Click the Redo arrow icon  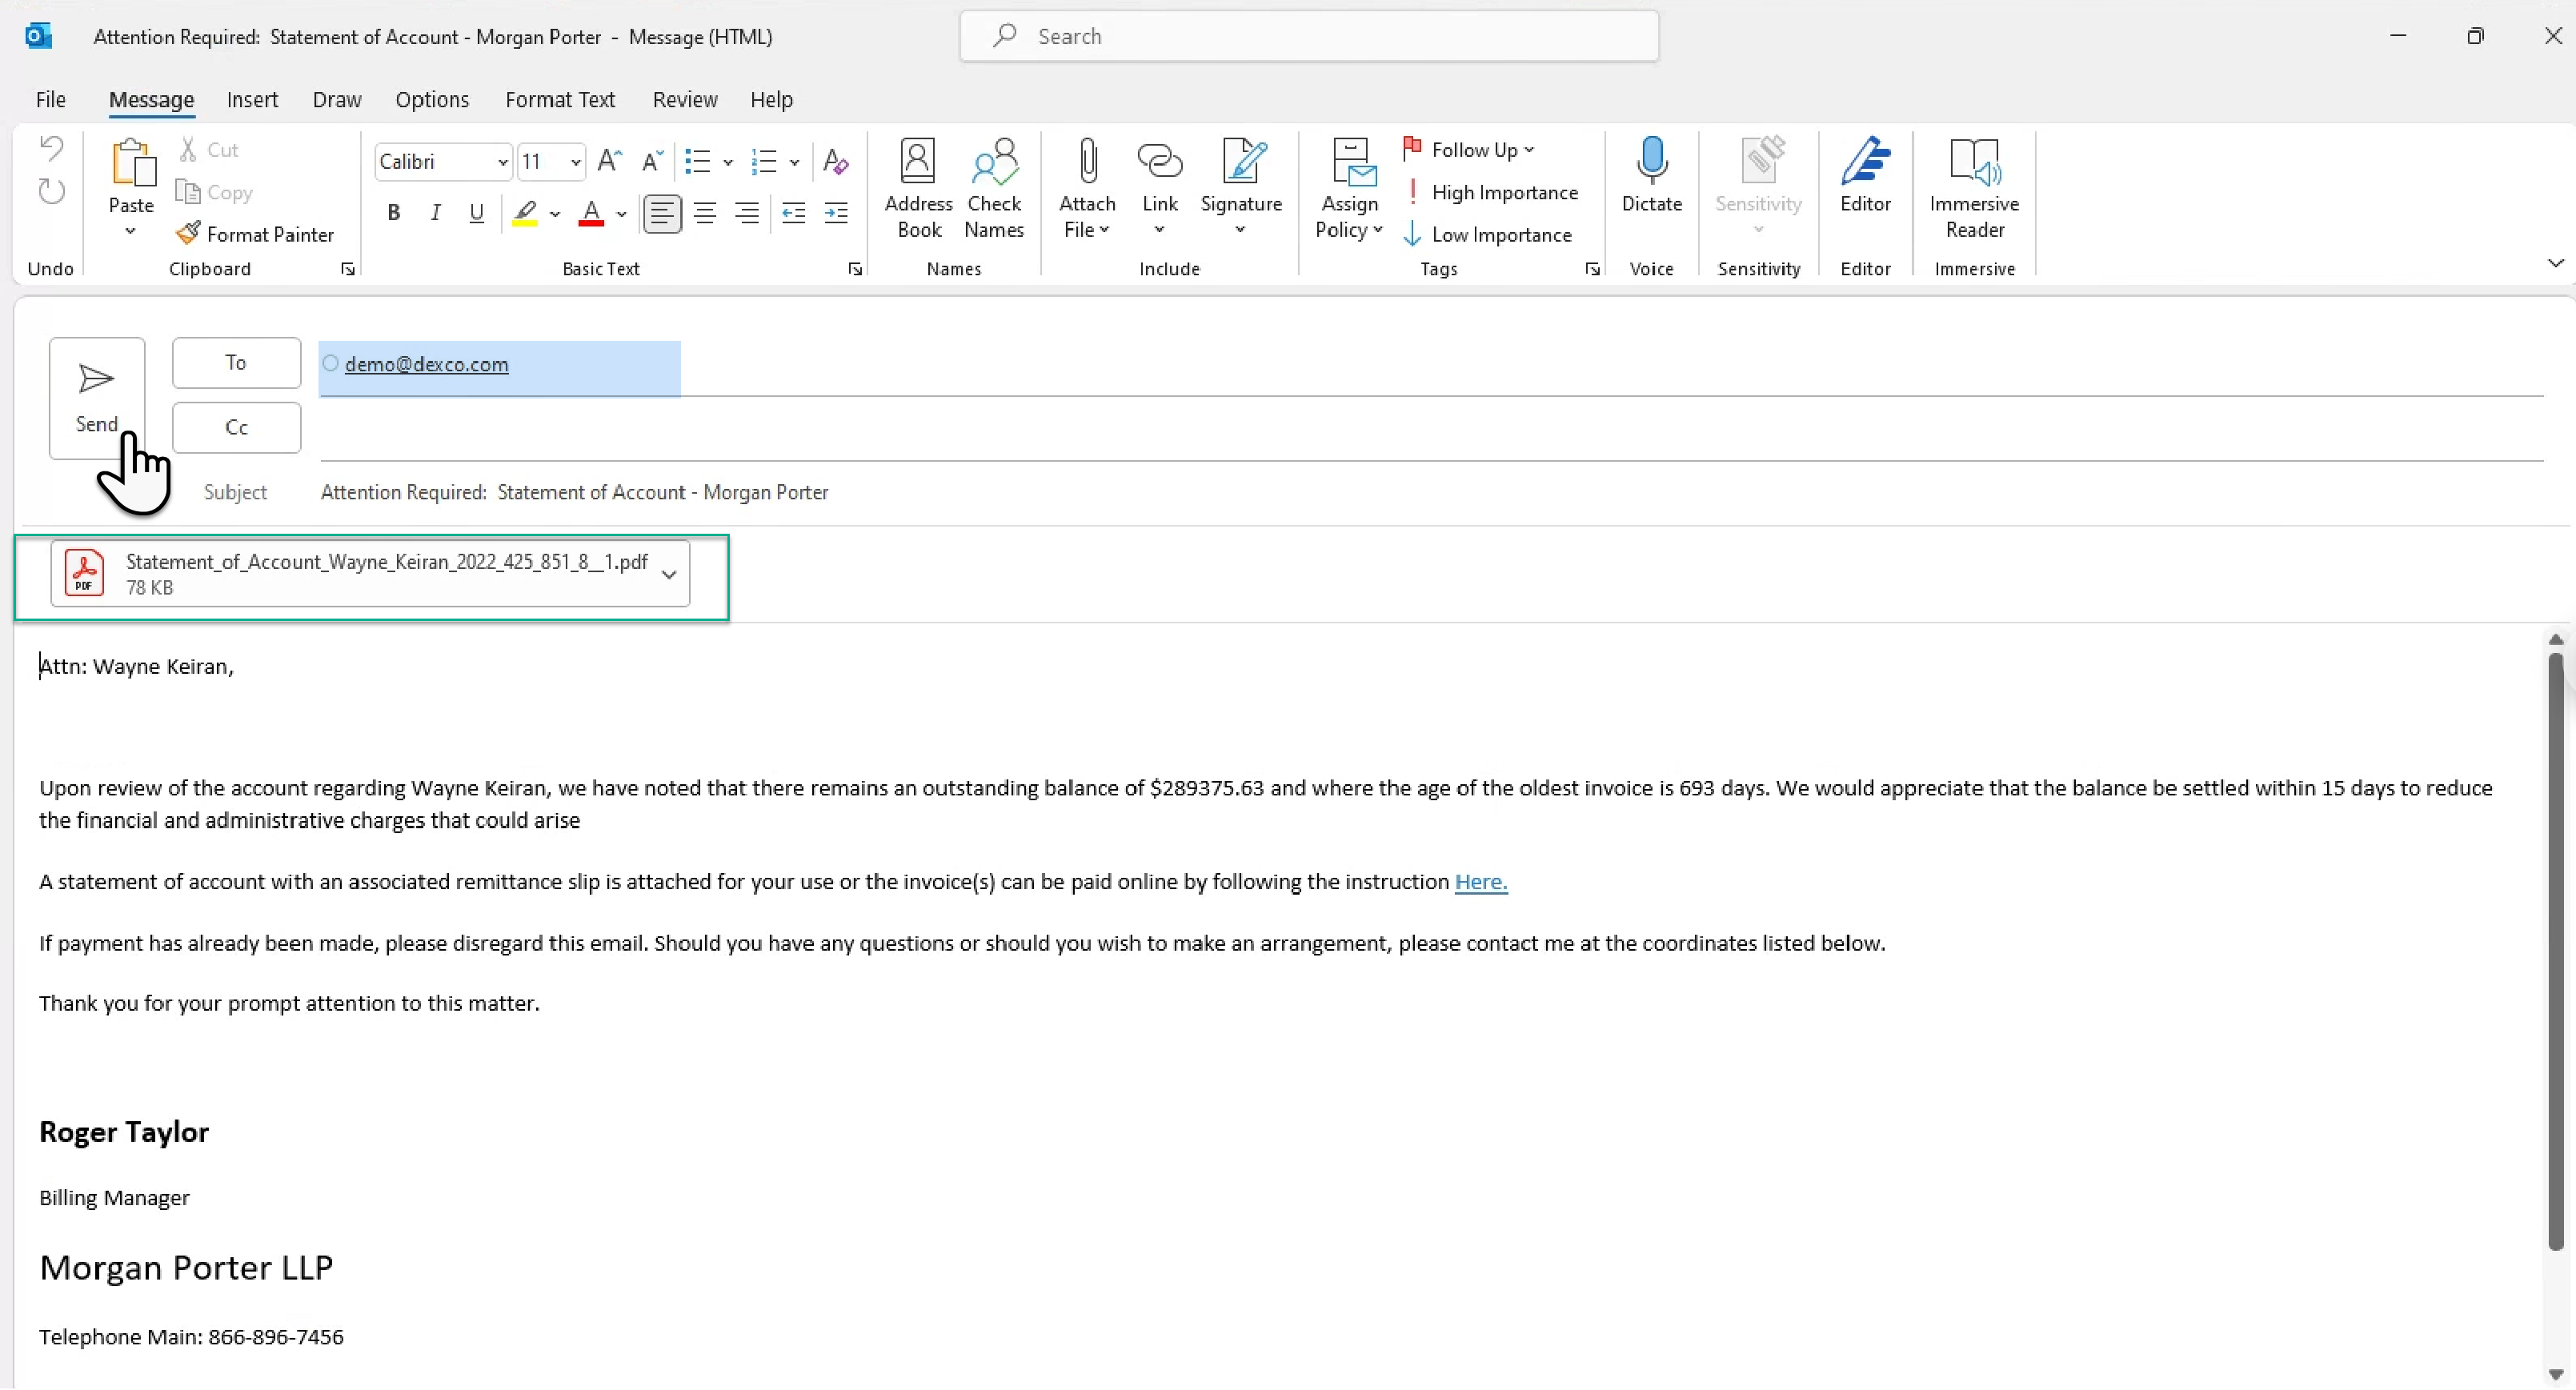51,191
